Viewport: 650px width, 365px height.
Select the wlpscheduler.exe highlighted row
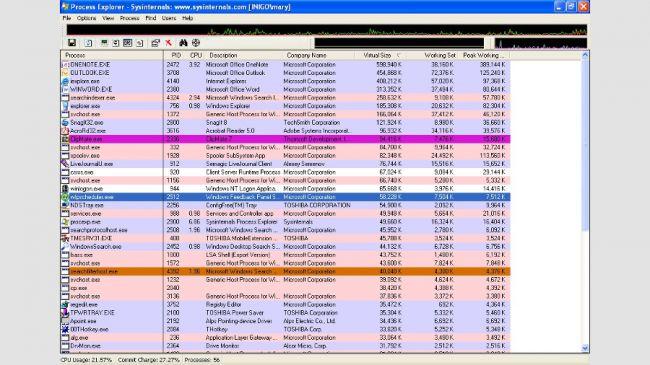[286, 197]
